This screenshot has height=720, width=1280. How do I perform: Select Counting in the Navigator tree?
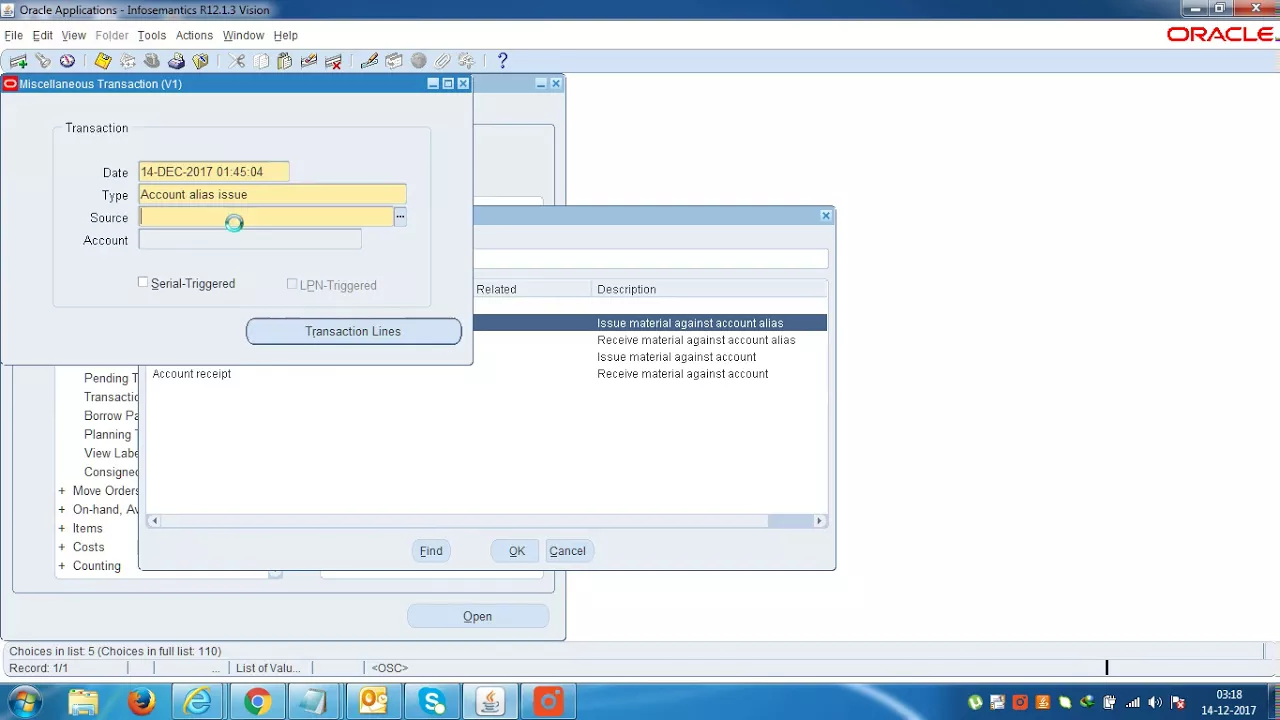click(x=97, y=566)
